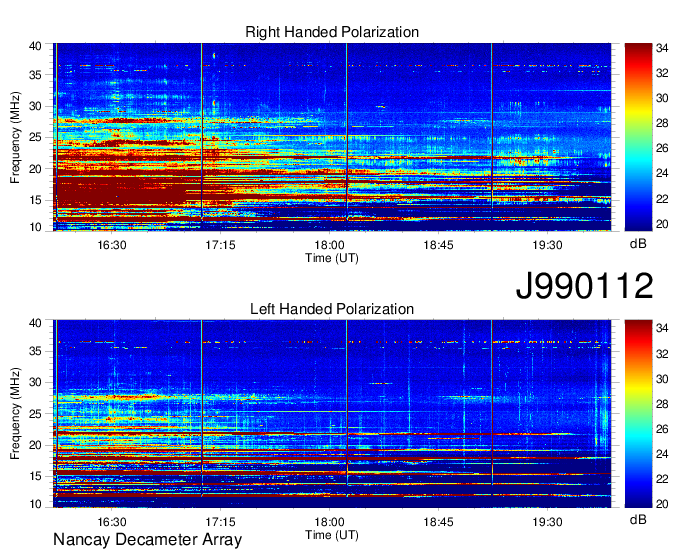Click the 20 dB value on Right Handed colorbar

[662, 224]
